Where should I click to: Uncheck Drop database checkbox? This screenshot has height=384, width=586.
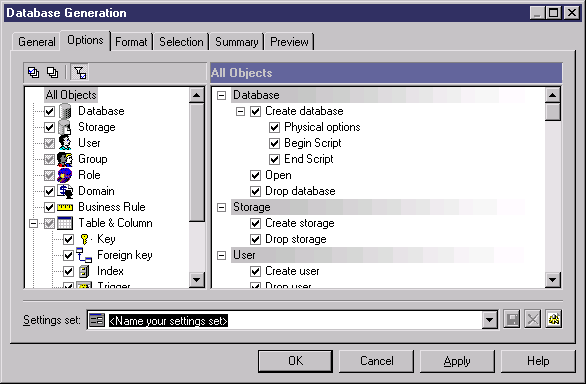[256, 191]
